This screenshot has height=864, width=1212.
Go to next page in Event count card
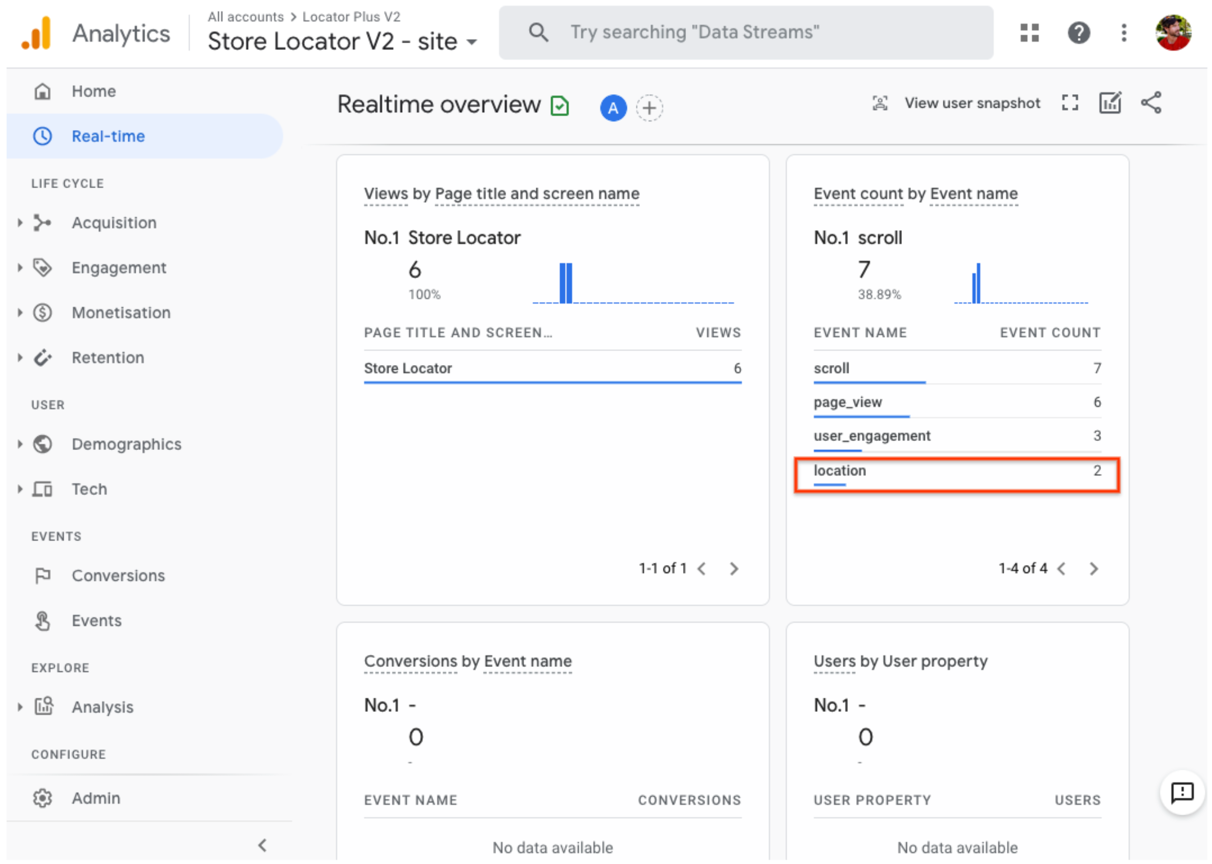click(x=1094, y=569)
